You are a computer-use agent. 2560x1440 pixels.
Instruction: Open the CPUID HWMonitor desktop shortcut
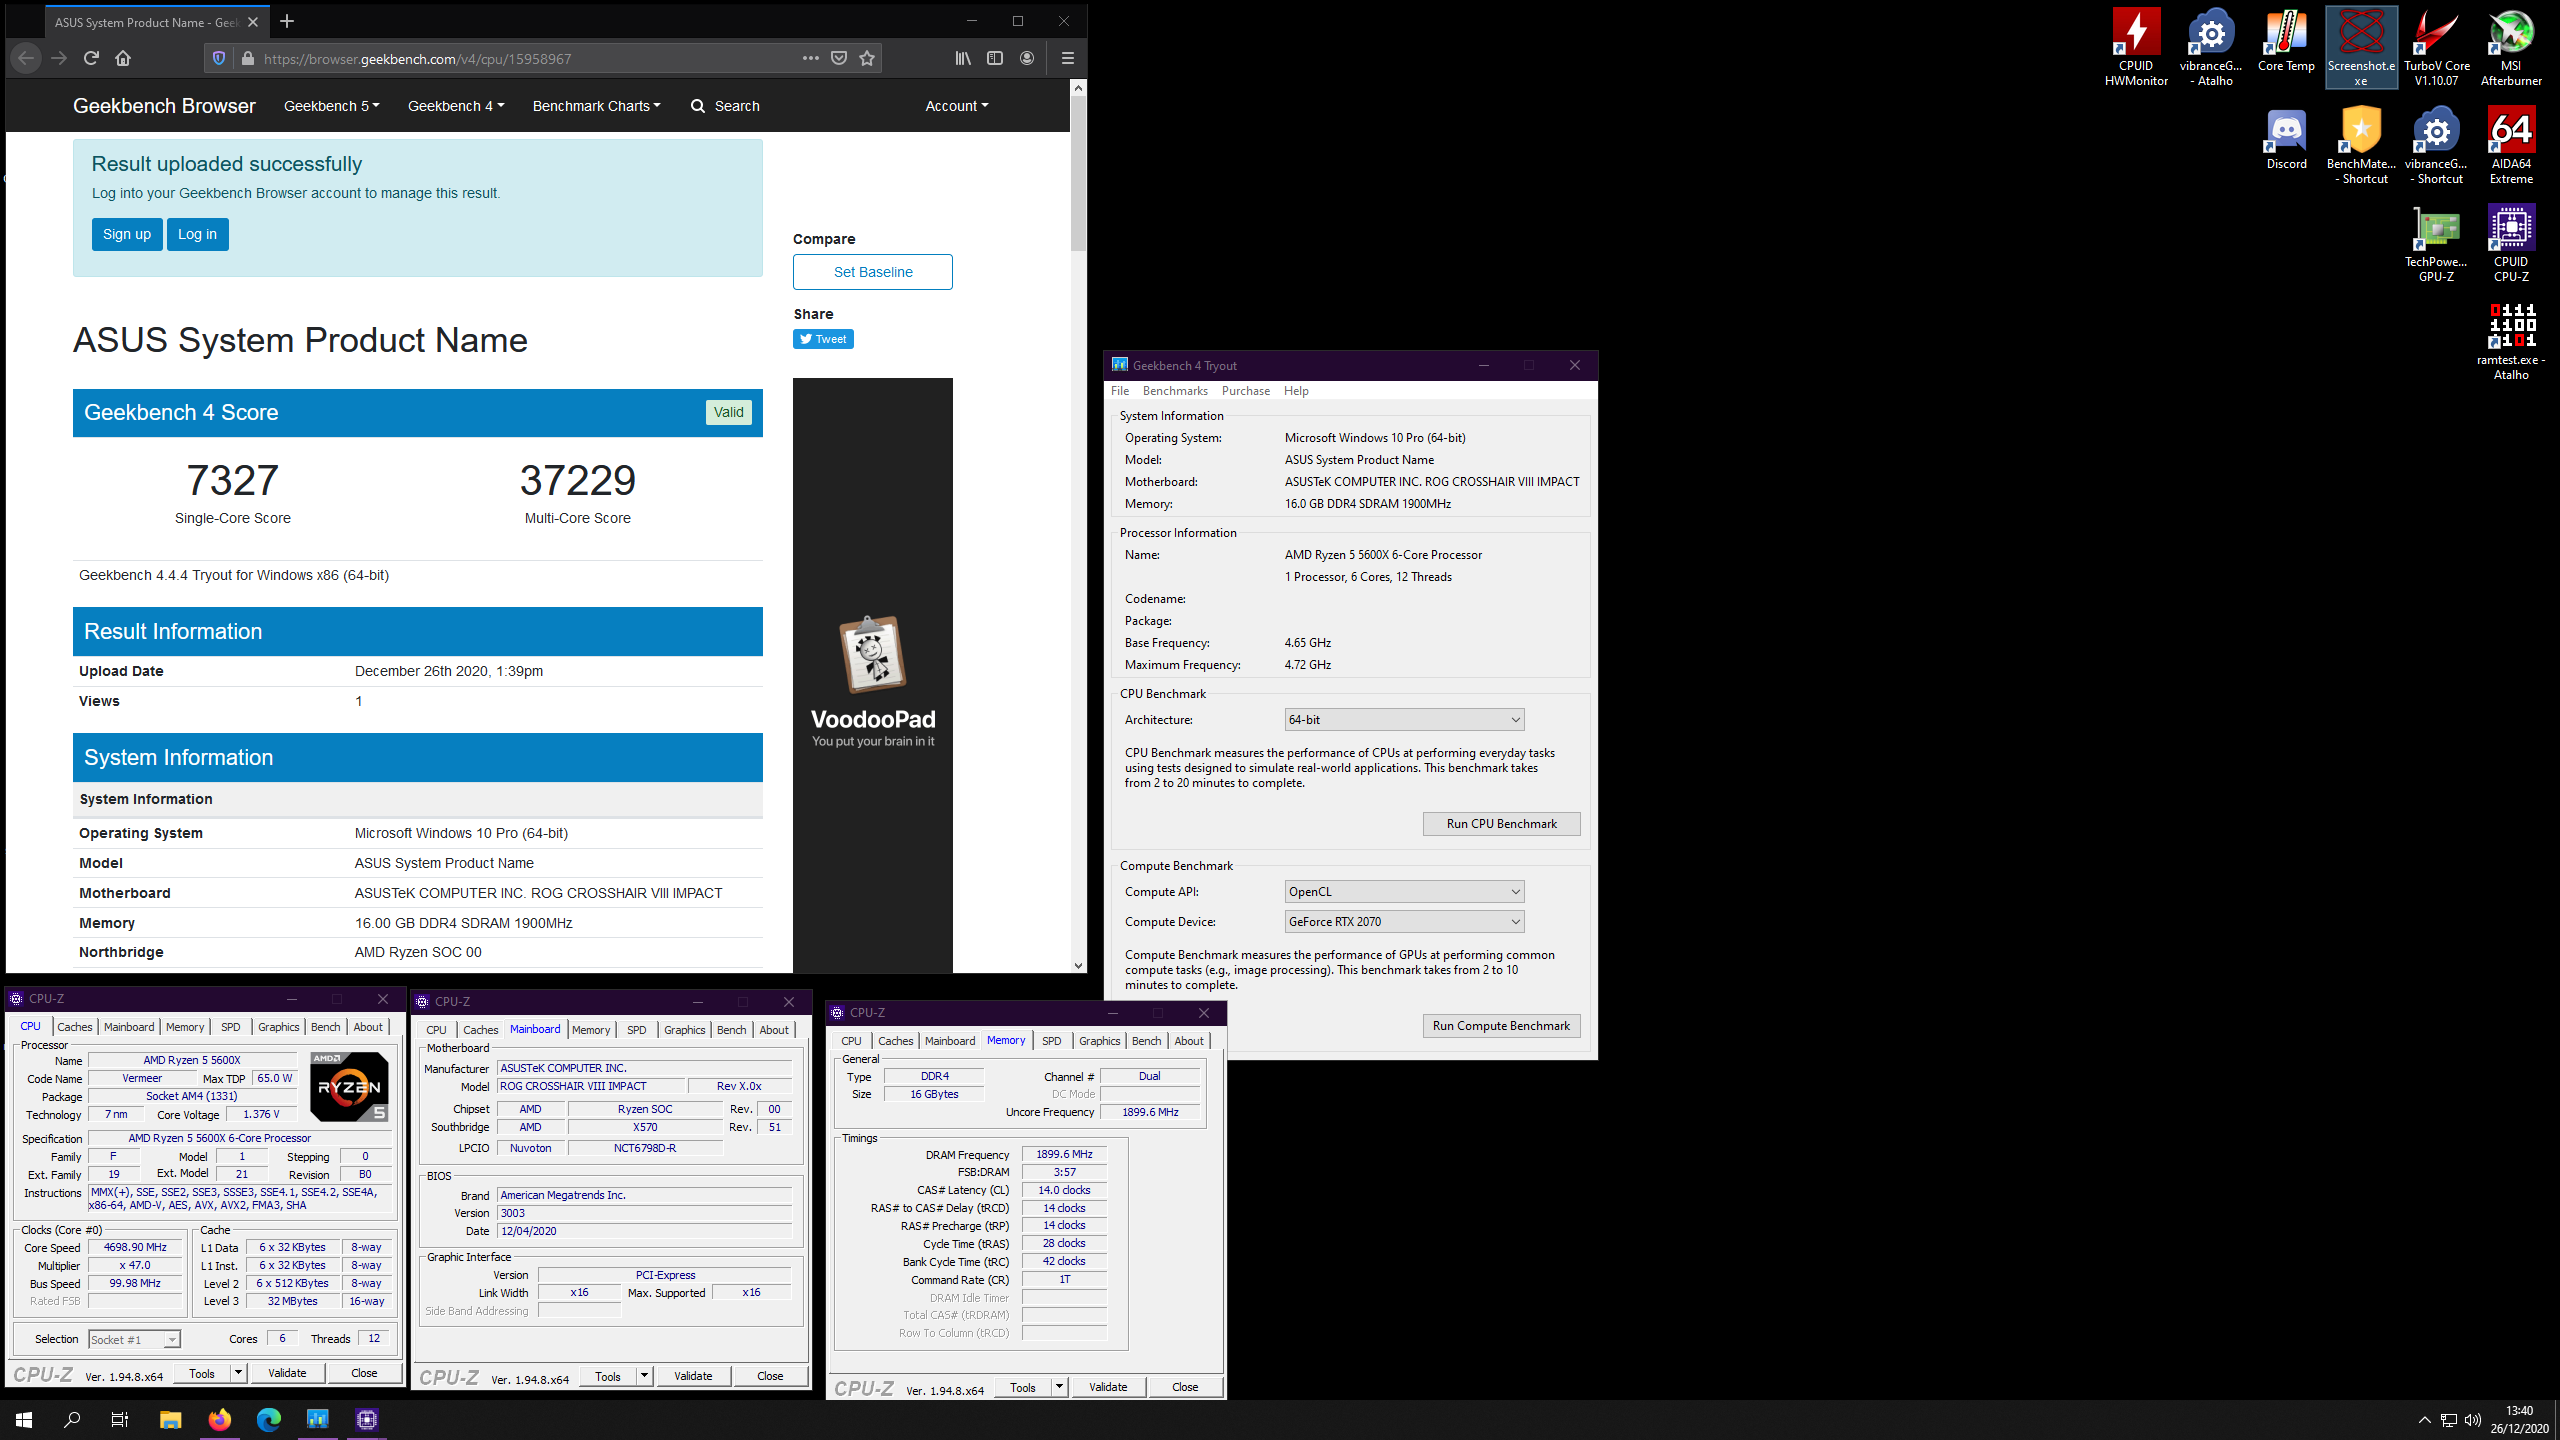coord(2136,47)
